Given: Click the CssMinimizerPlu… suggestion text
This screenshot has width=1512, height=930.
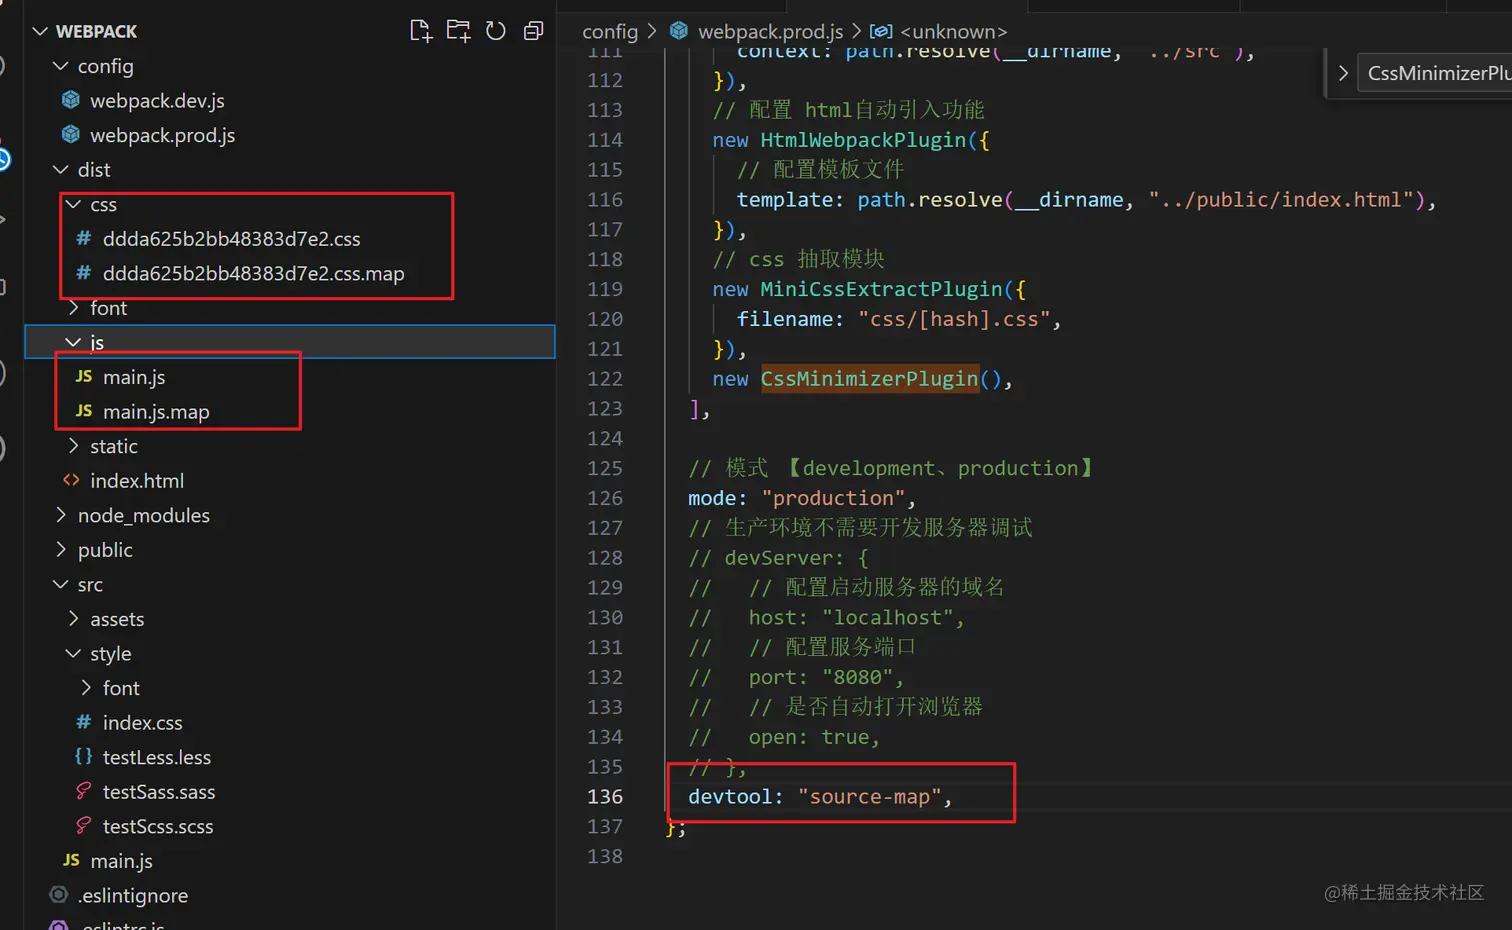Looking at the screenshot, I should [1439, 73].
